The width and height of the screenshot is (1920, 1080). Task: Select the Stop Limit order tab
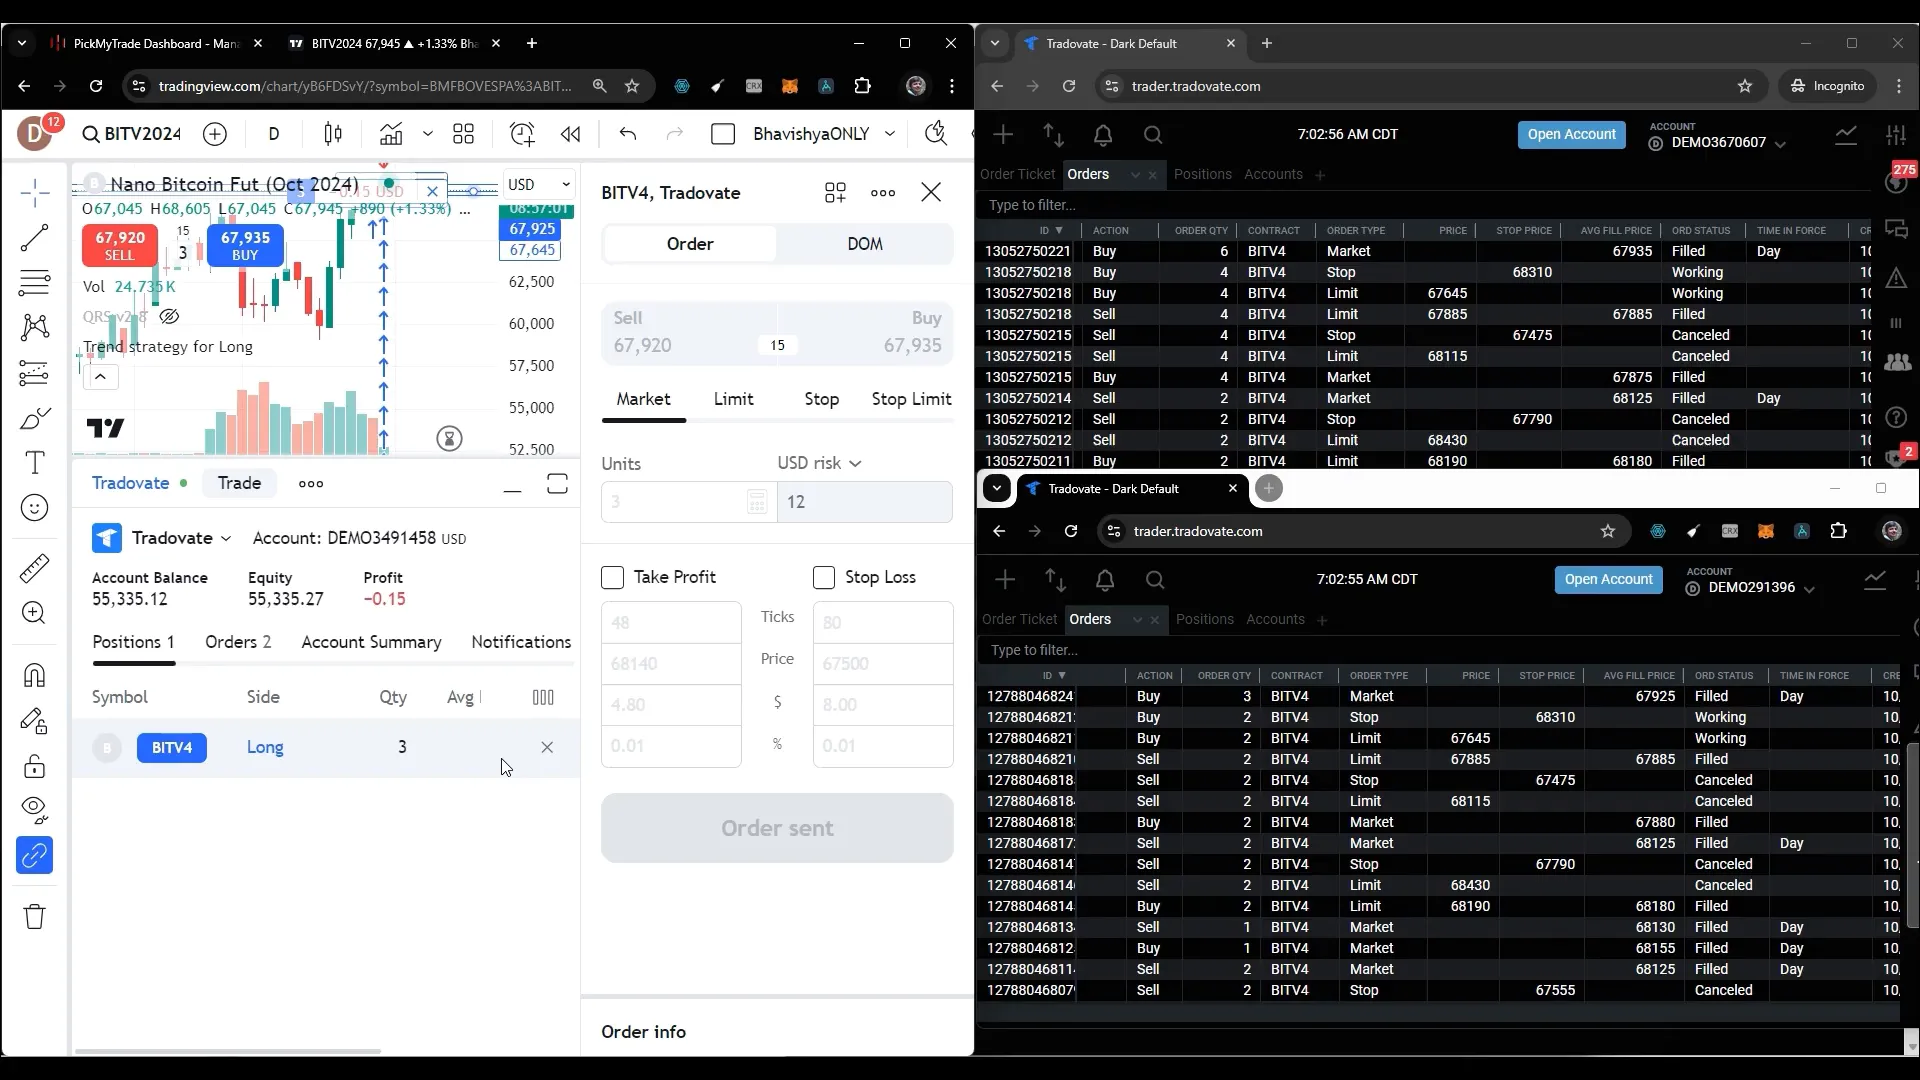point(911,399)
